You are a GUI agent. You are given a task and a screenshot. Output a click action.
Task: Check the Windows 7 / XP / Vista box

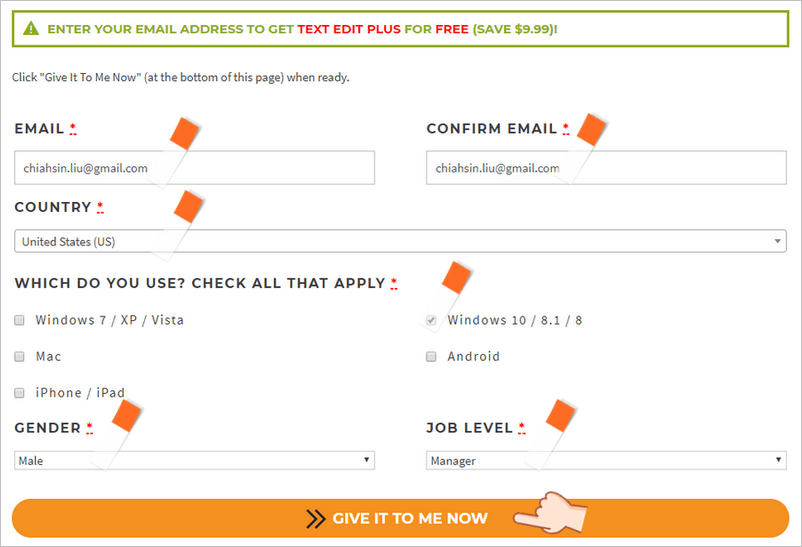[19, 320]
